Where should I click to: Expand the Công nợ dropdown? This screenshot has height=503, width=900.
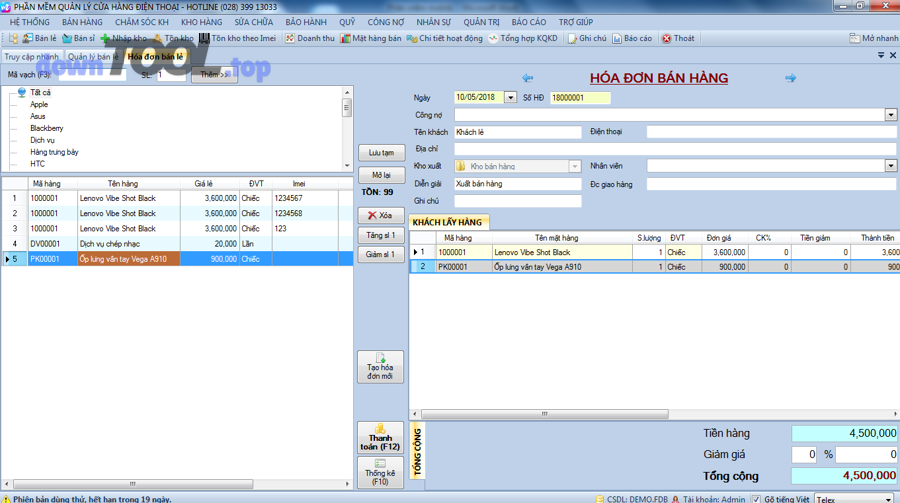(890, 115)
